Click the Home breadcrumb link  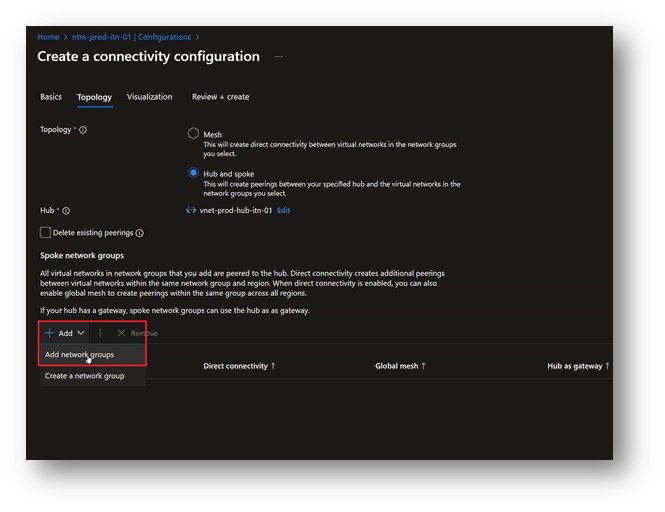48,37
